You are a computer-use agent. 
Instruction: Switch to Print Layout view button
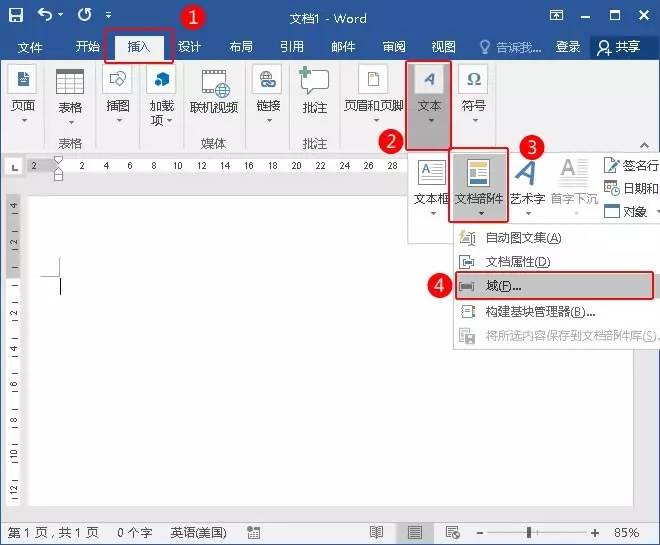pos(414,533)
